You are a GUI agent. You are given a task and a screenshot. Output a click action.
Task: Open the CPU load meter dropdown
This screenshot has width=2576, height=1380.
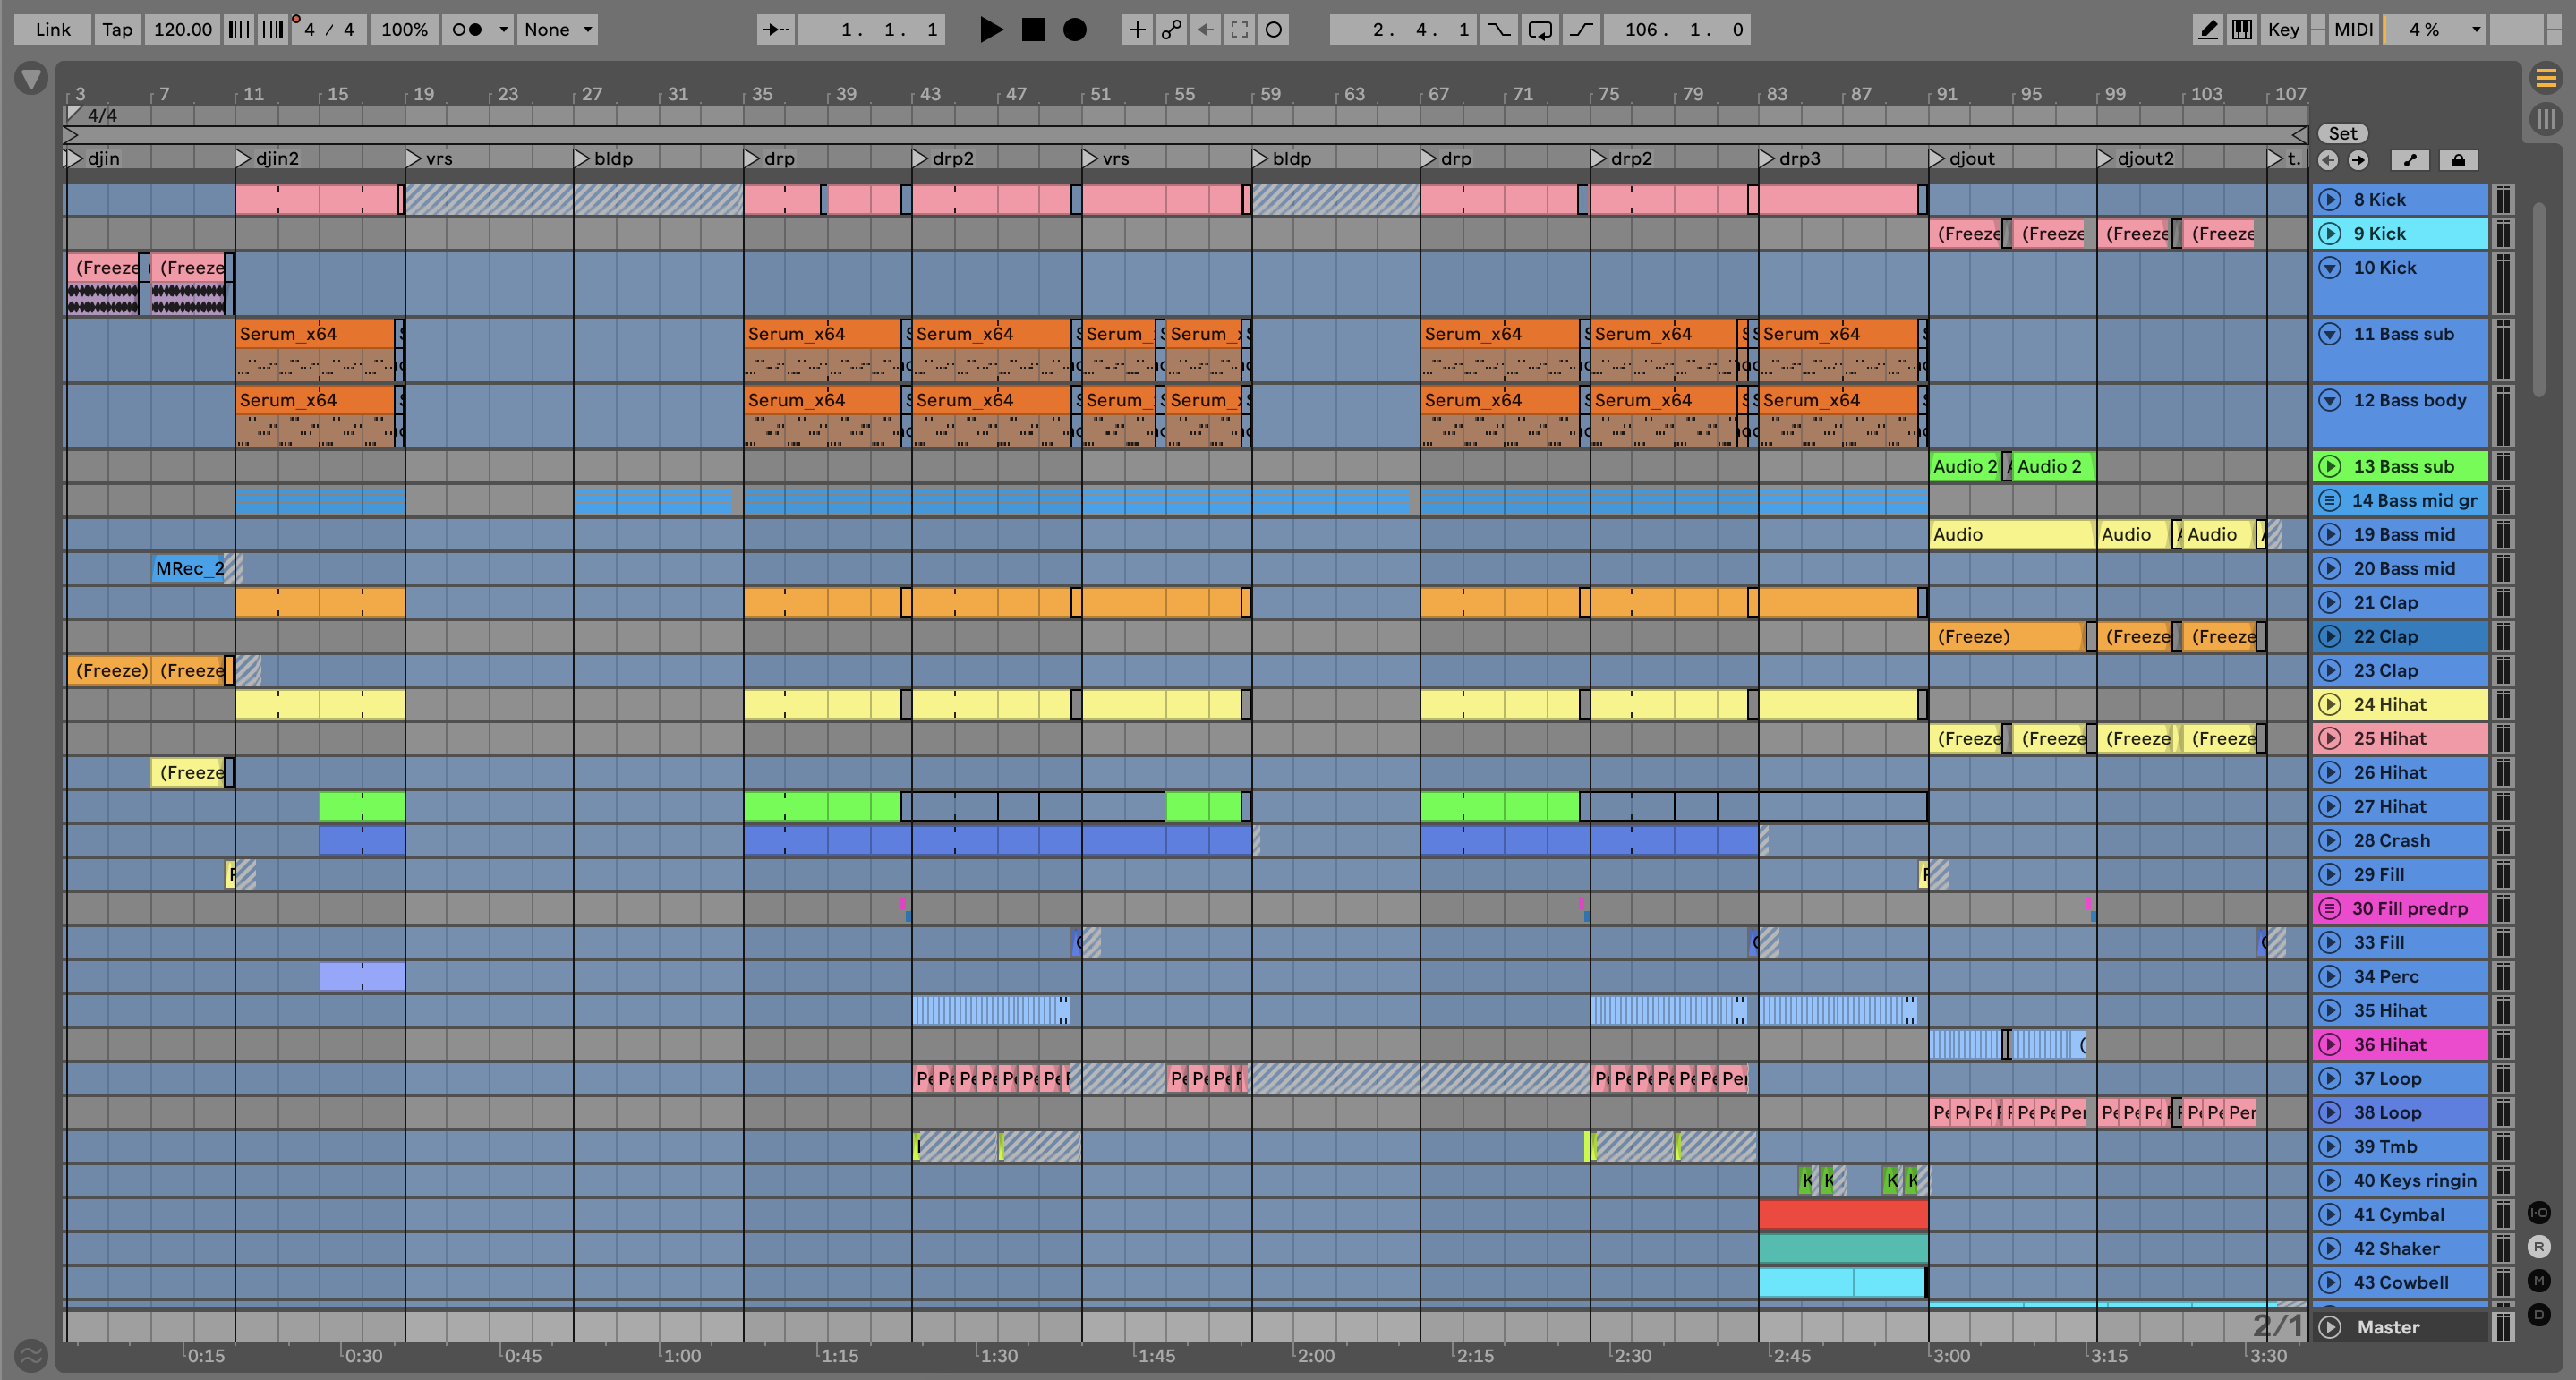(x=2477, y=29)
